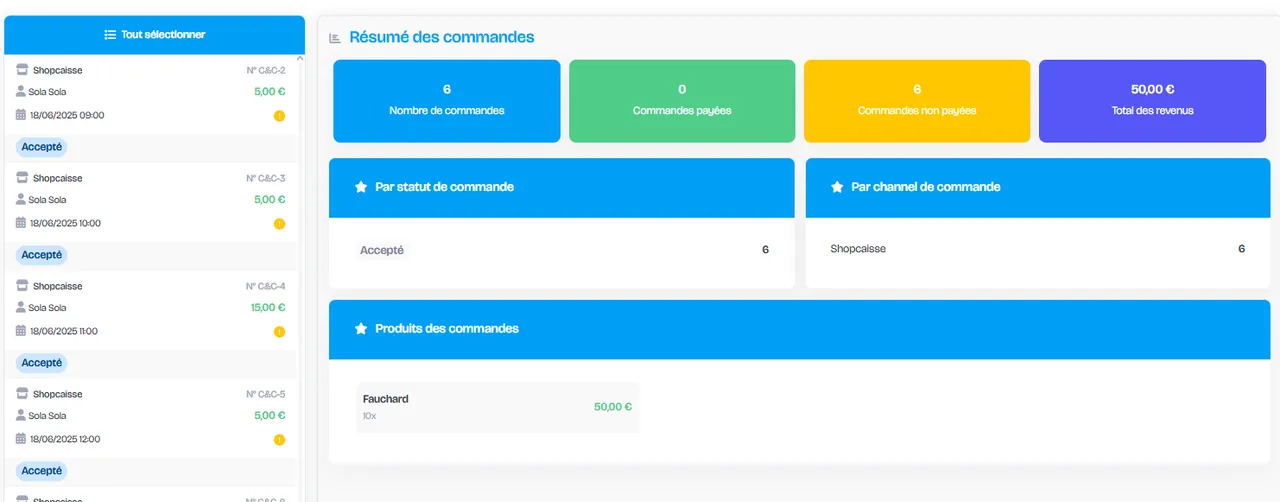Click the star icon in Par statut de commande
This screenshot has width=1280, height=502.
[361, 187]
